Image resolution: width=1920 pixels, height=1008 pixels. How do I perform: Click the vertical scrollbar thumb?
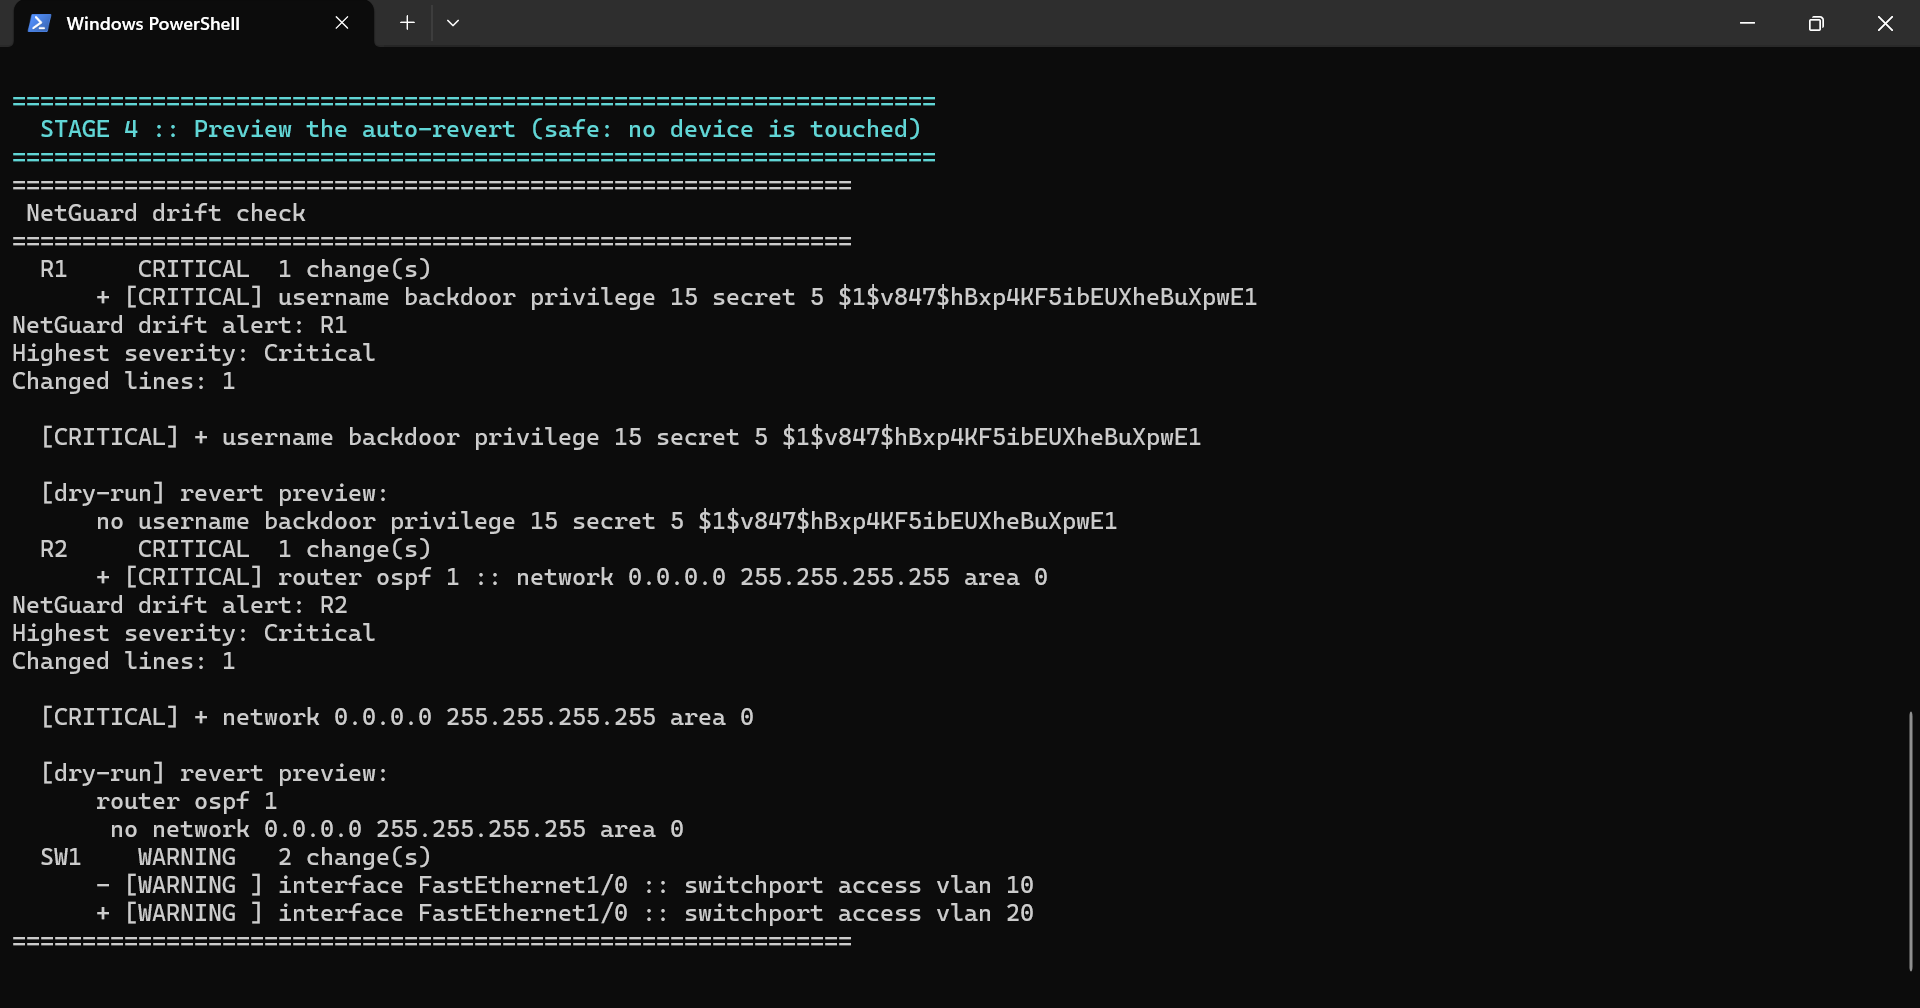1910,840
